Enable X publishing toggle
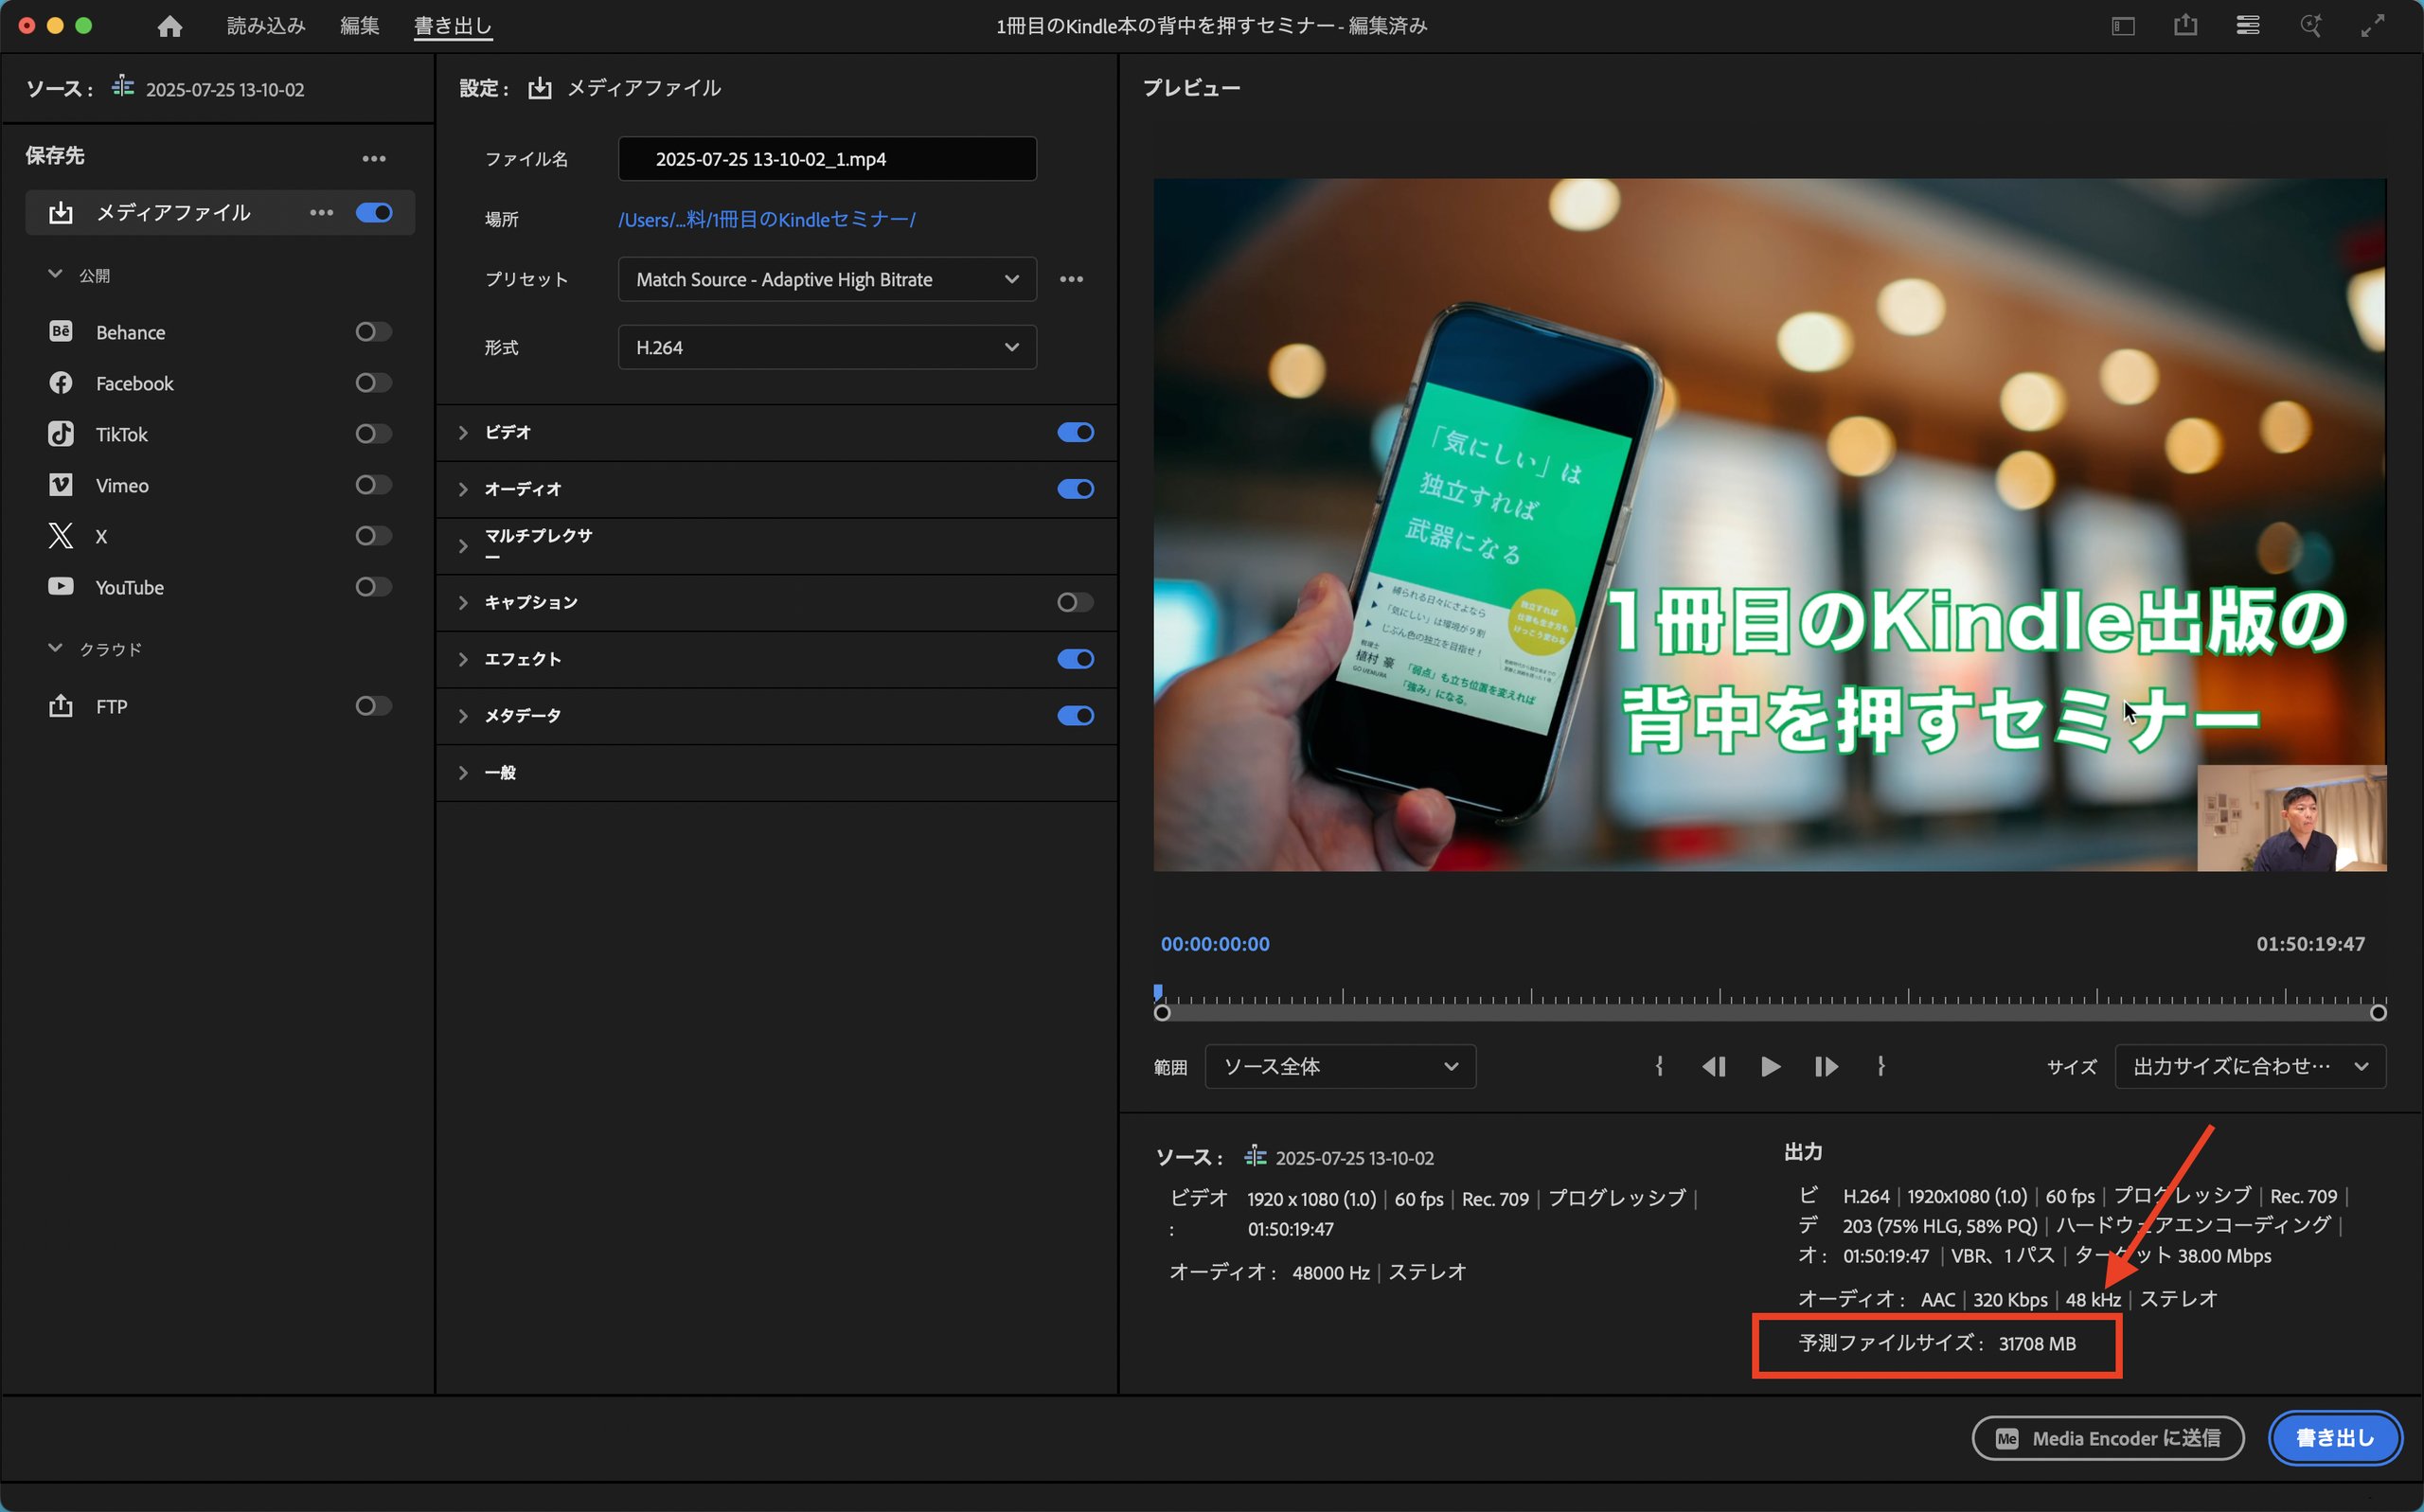Viewport: 2424px width, 1512px height. tap(374, 535)
